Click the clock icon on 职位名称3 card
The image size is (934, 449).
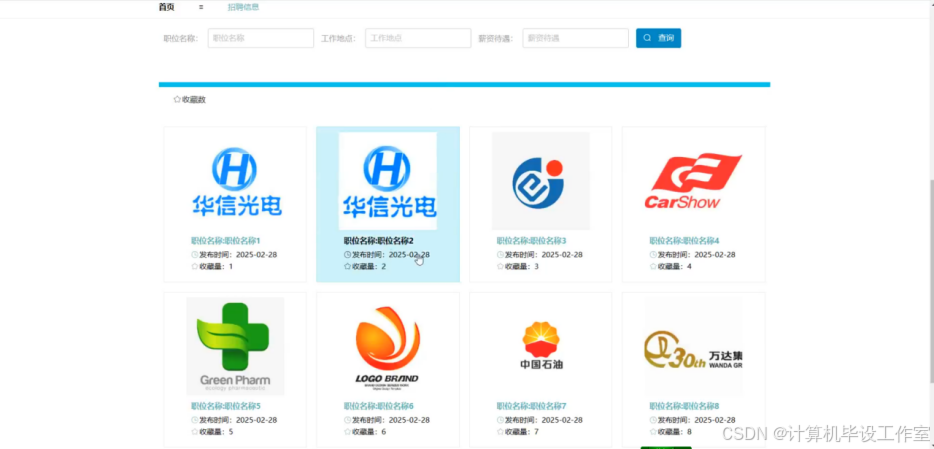point(500,255)
